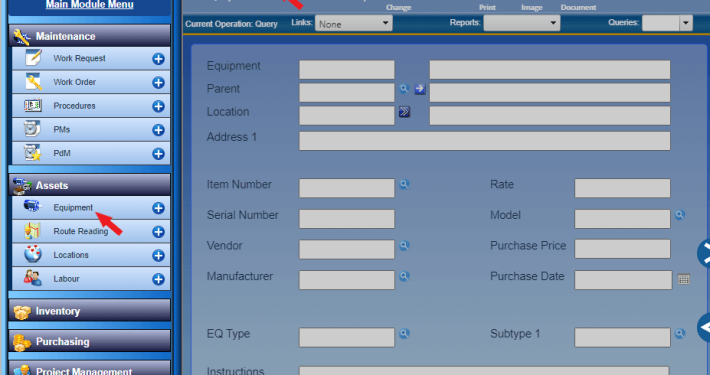Click the plus icon beside Labour
This screenshot has width=710, height=375.
click(158, 279)
